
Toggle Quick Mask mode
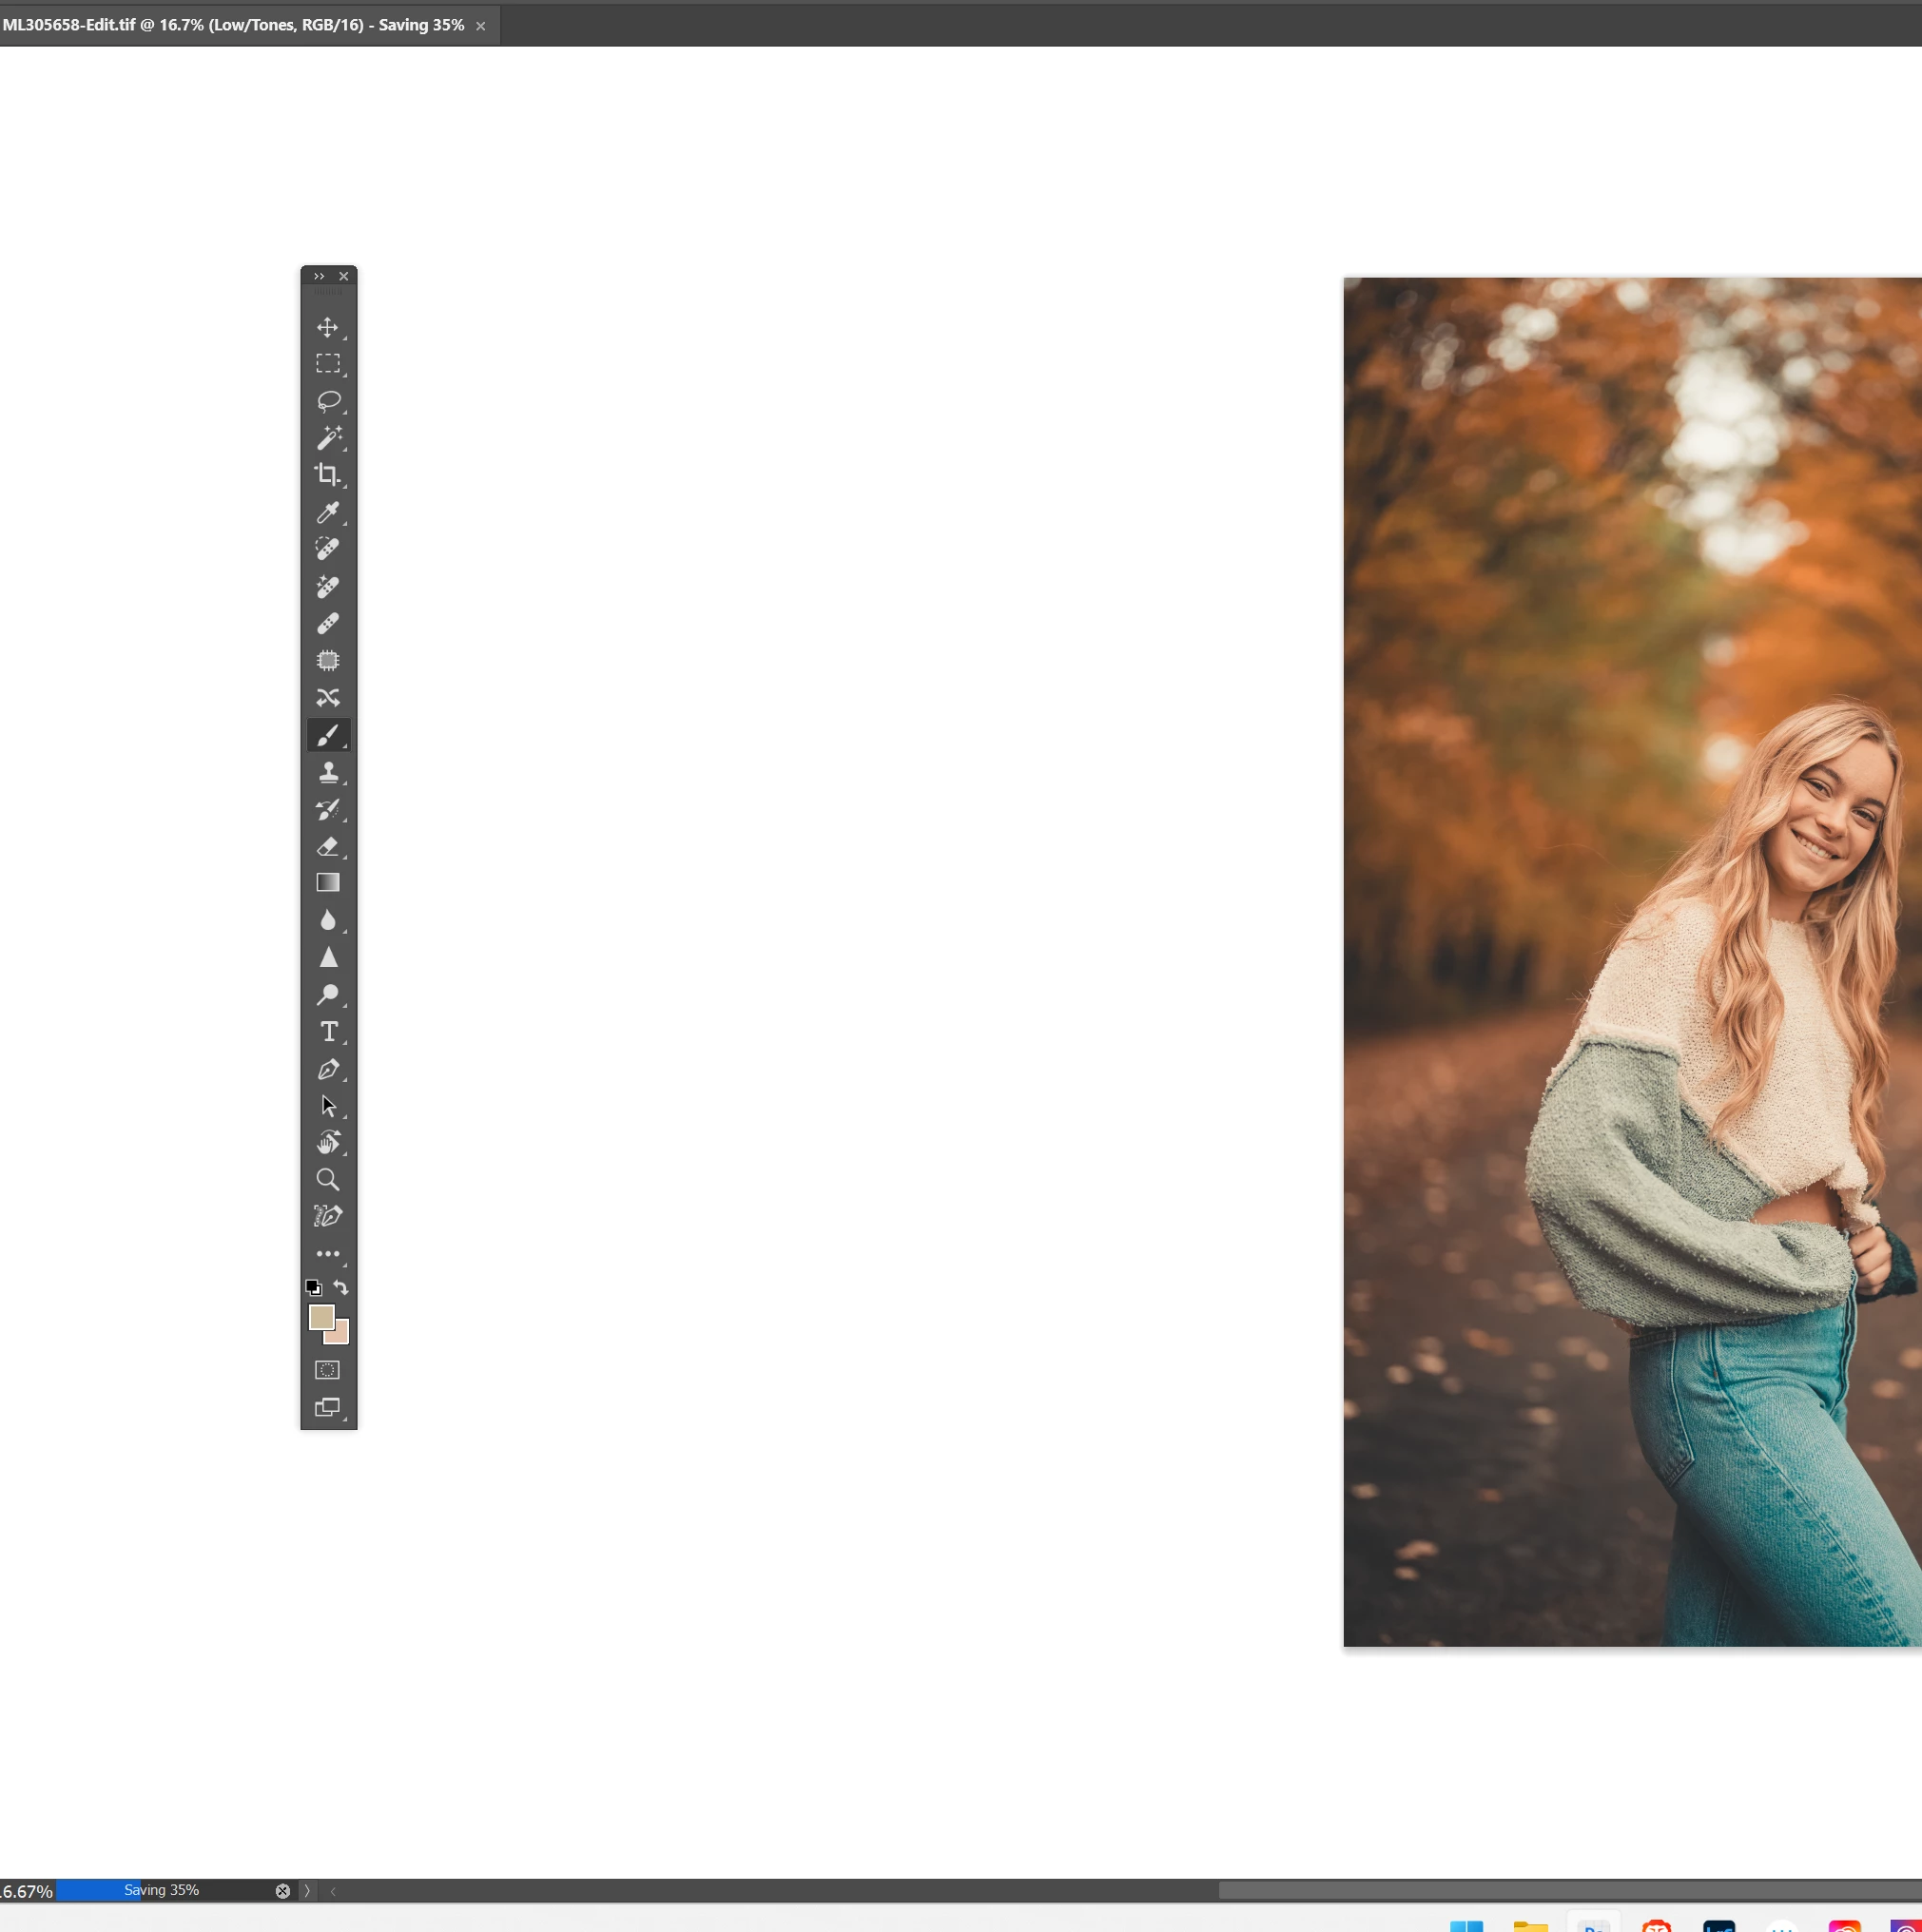[327, 1369]
